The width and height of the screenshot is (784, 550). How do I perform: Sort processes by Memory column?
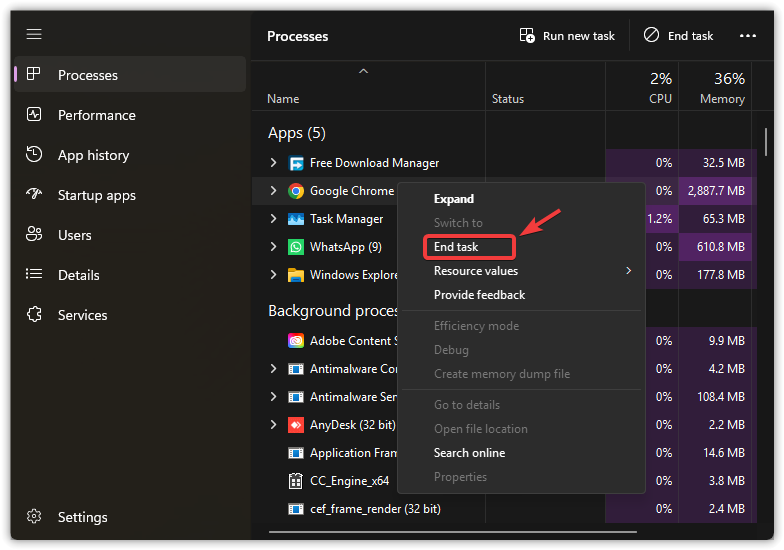[722, 99]
